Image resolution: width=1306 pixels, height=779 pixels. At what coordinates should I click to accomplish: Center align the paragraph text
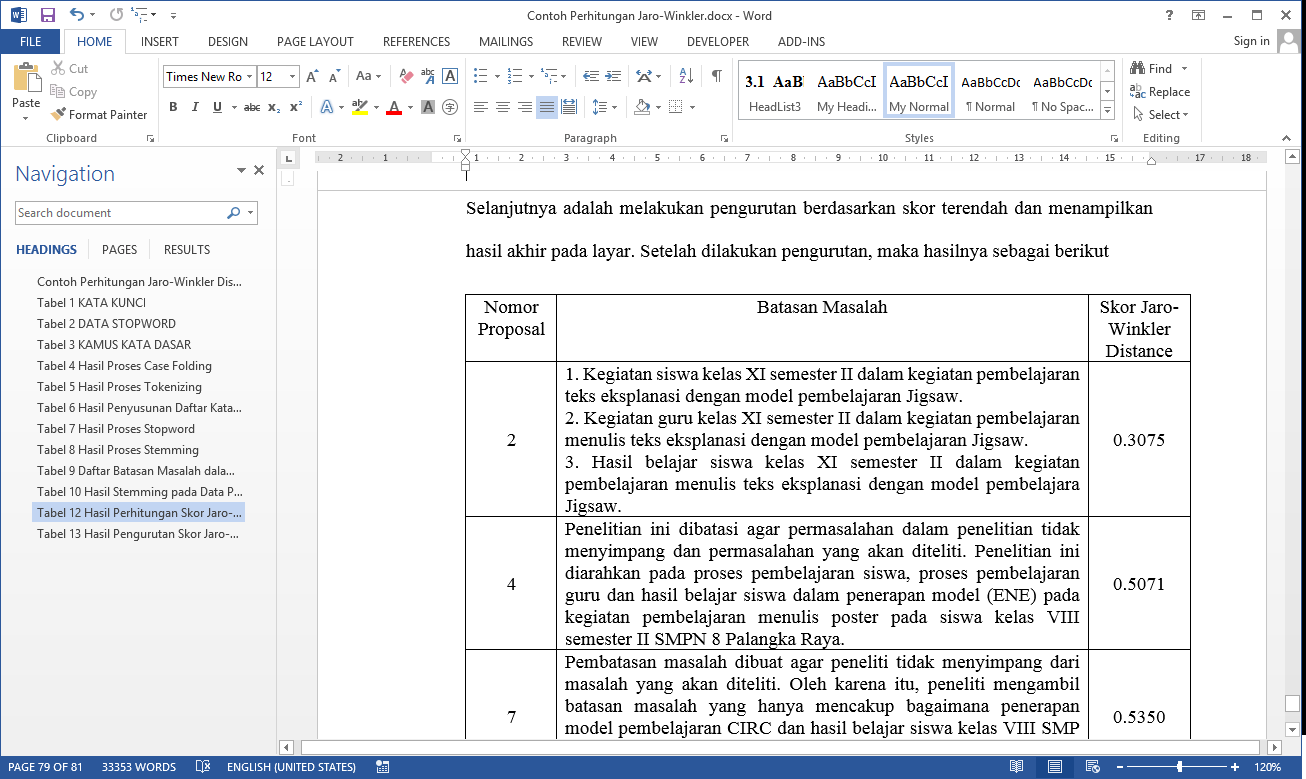click(x=502, y=107)
